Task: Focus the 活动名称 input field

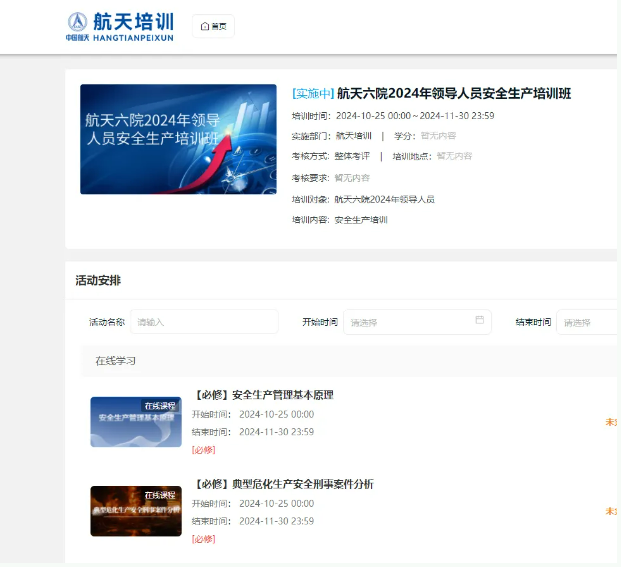Action: coord(204,322)
